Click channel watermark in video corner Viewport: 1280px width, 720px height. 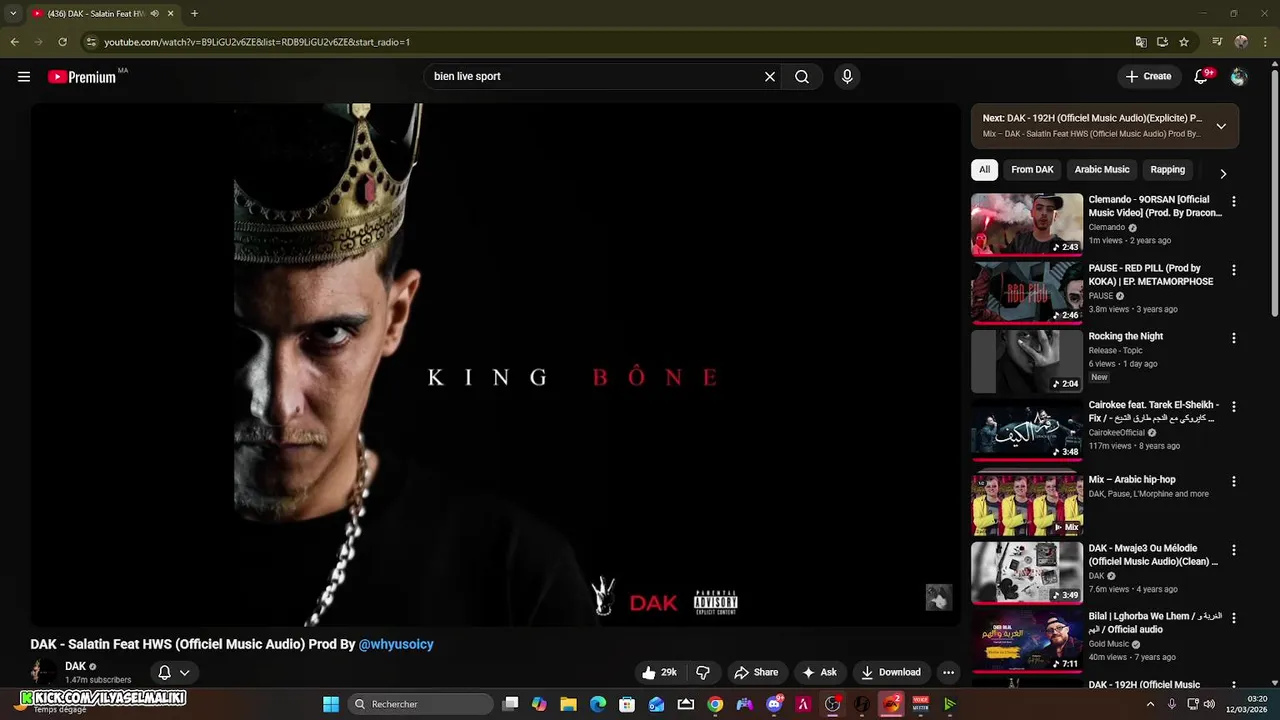[x=938, y=597]
